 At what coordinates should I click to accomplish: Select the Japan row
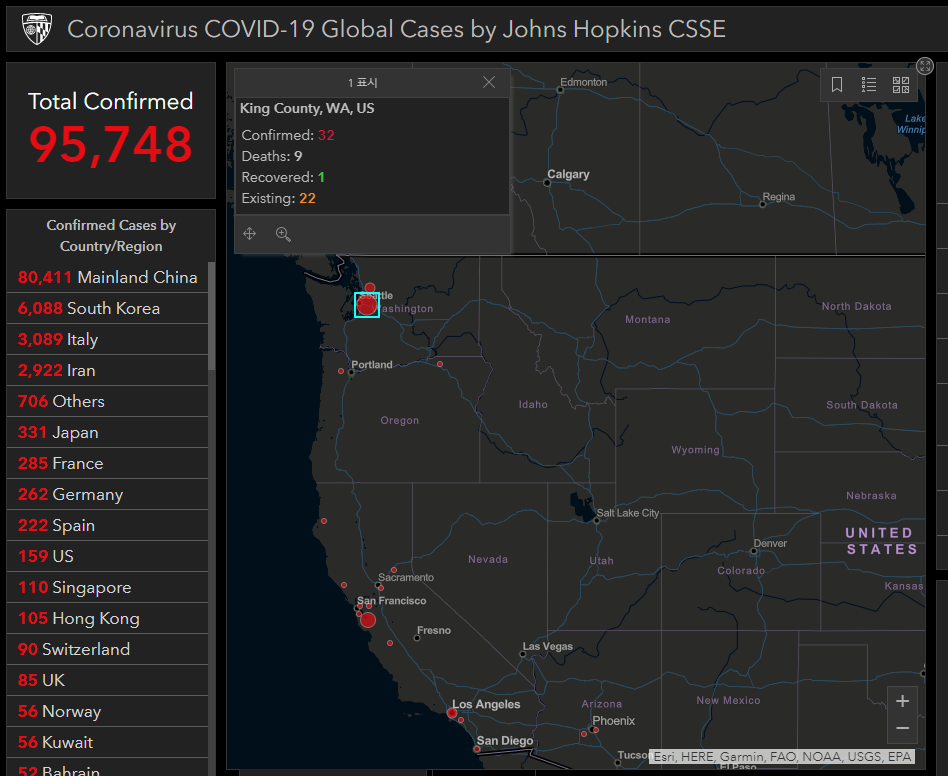[108, 432]
